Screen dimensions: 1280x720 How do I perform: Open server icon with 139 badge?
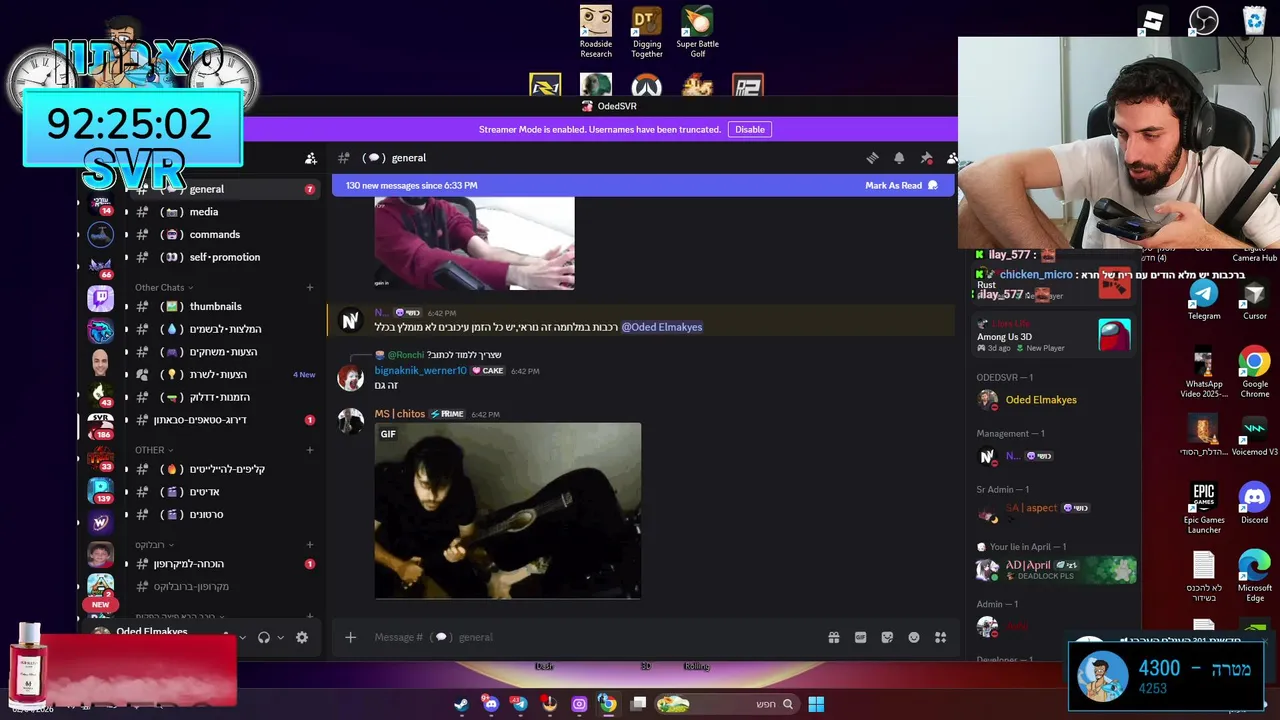pyautogui.click(x=100, y=490)
